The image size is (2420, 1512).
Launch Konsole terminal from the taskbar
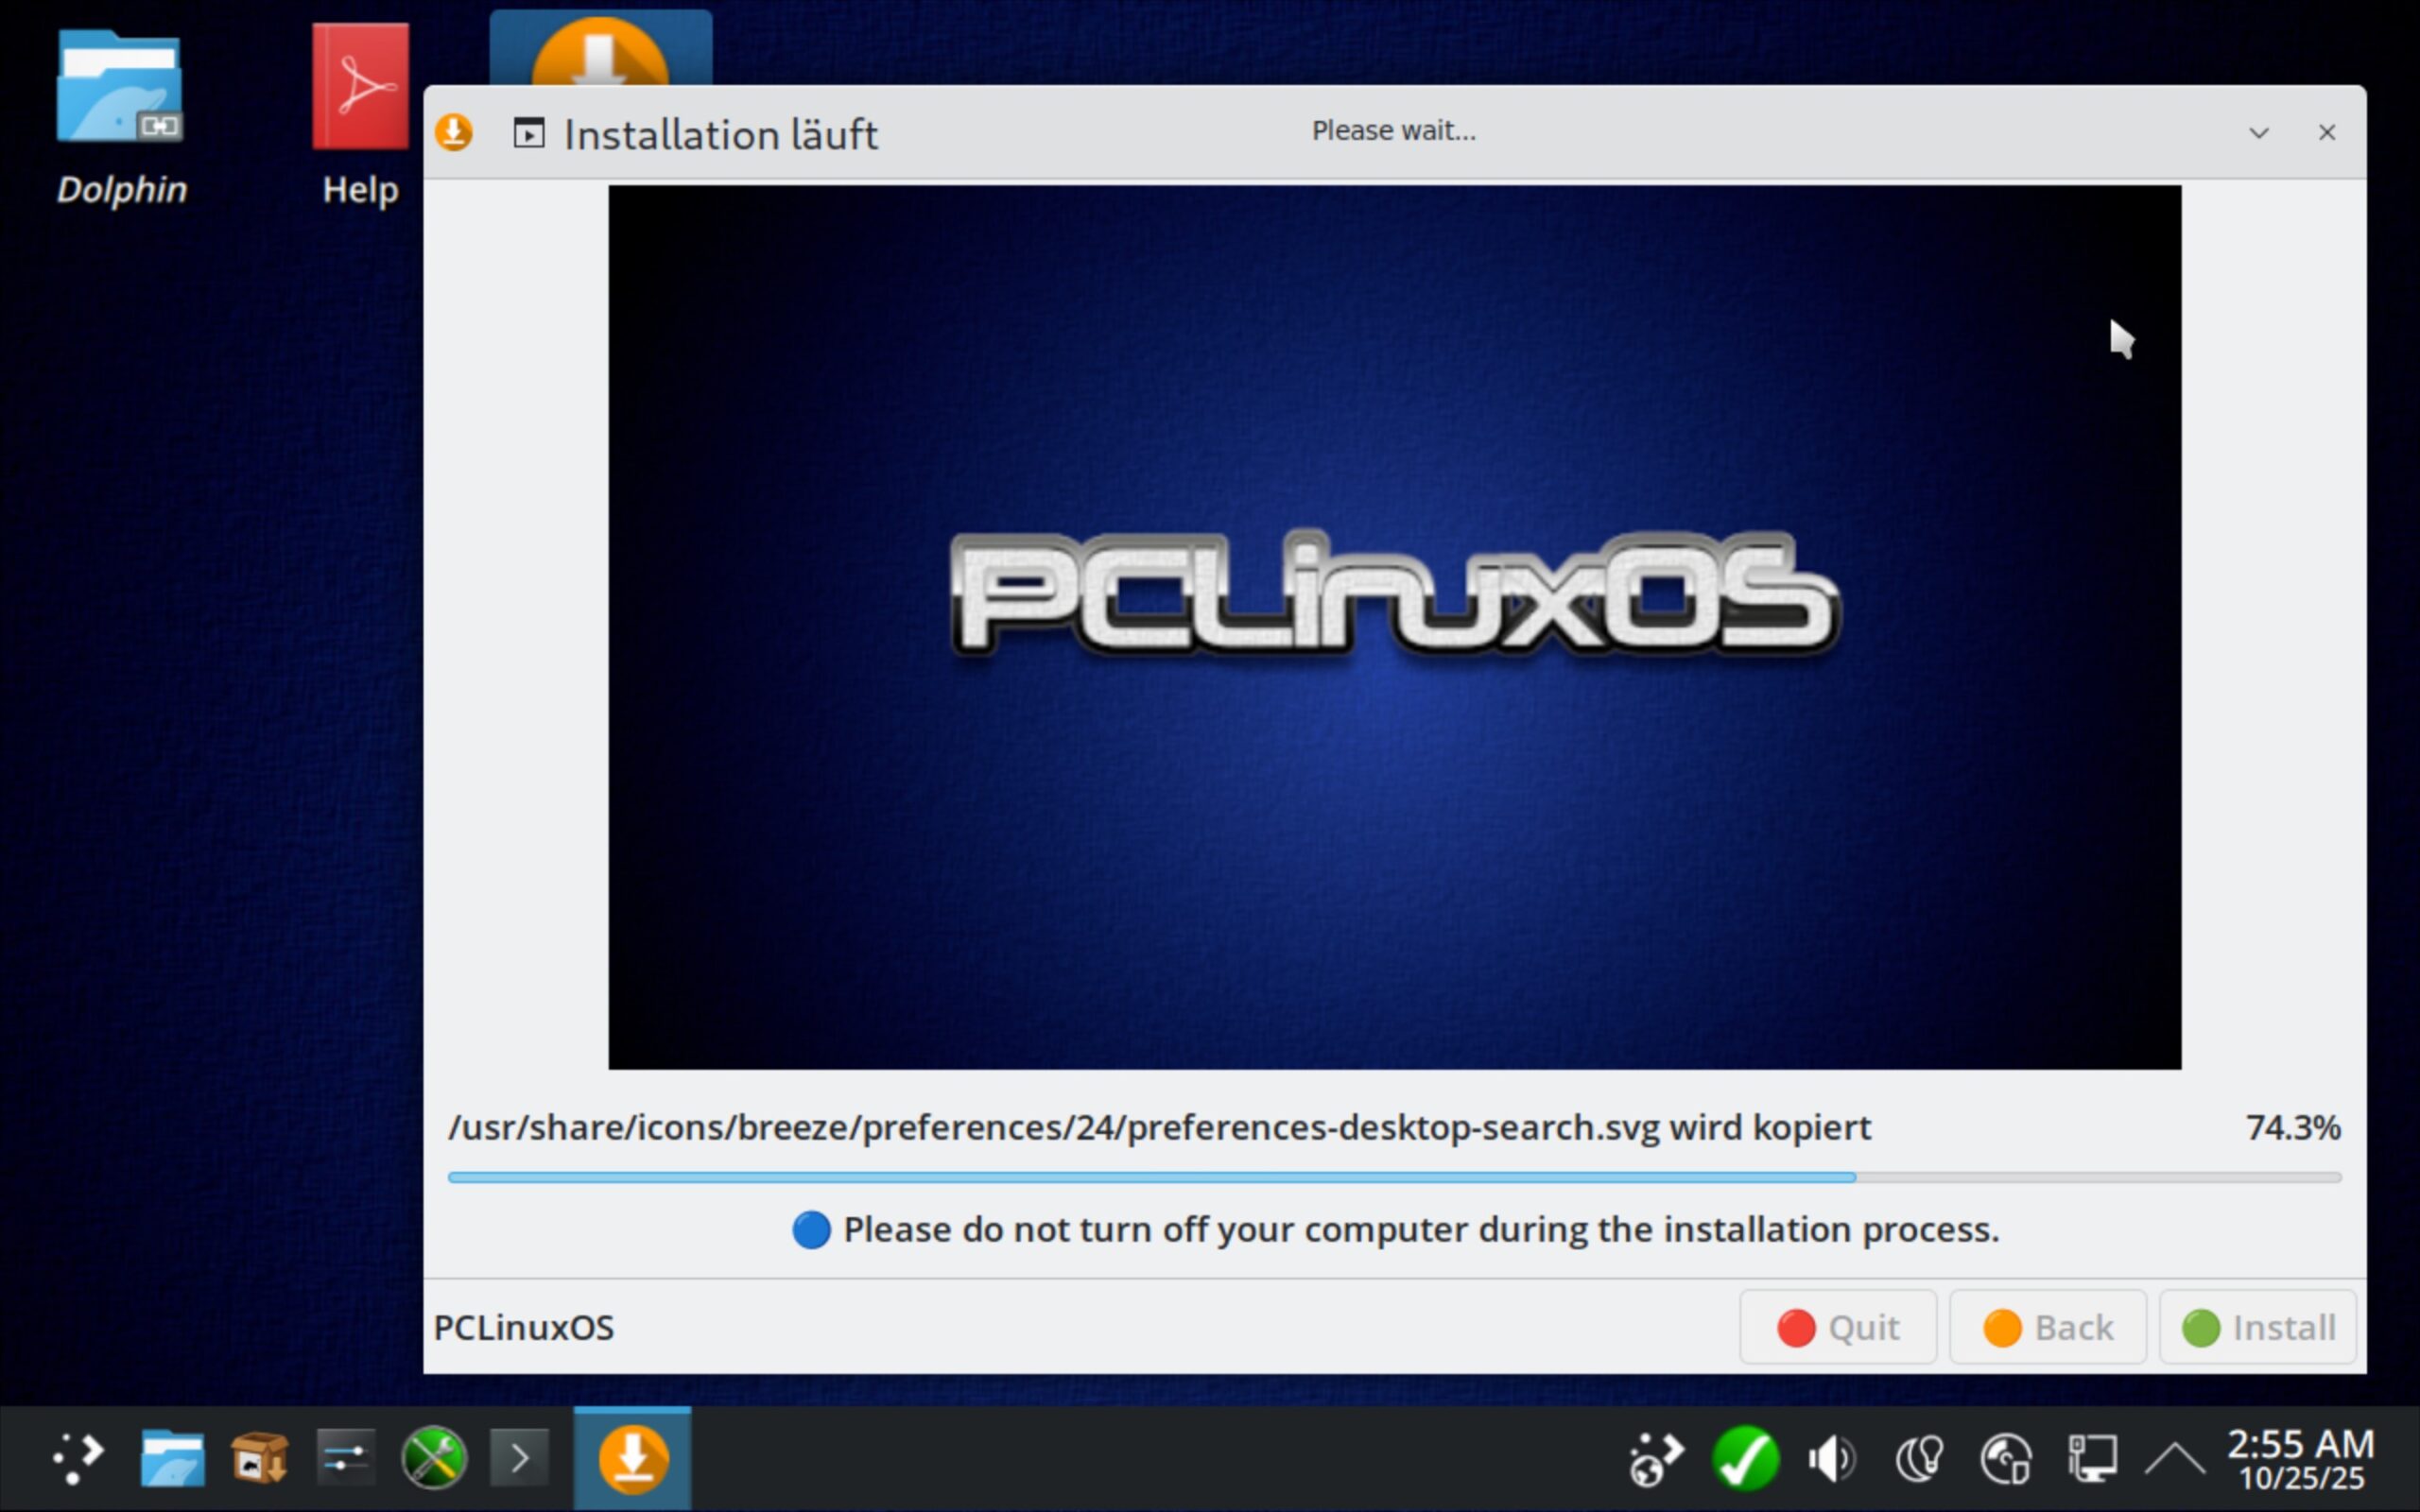click(x=519, y=1458)
